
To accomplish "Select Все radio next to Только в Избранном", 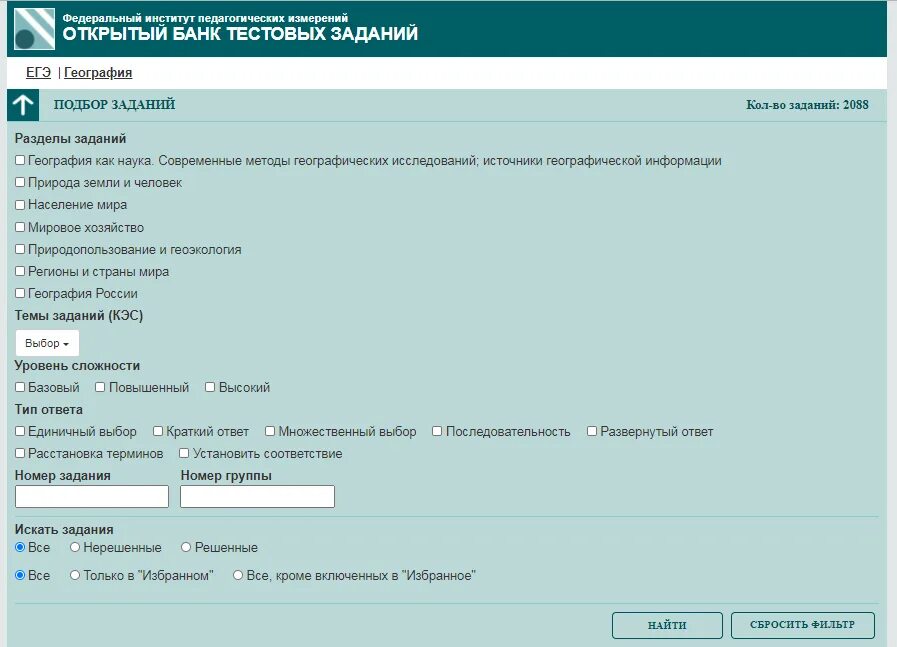I will [x=20, y=575].
